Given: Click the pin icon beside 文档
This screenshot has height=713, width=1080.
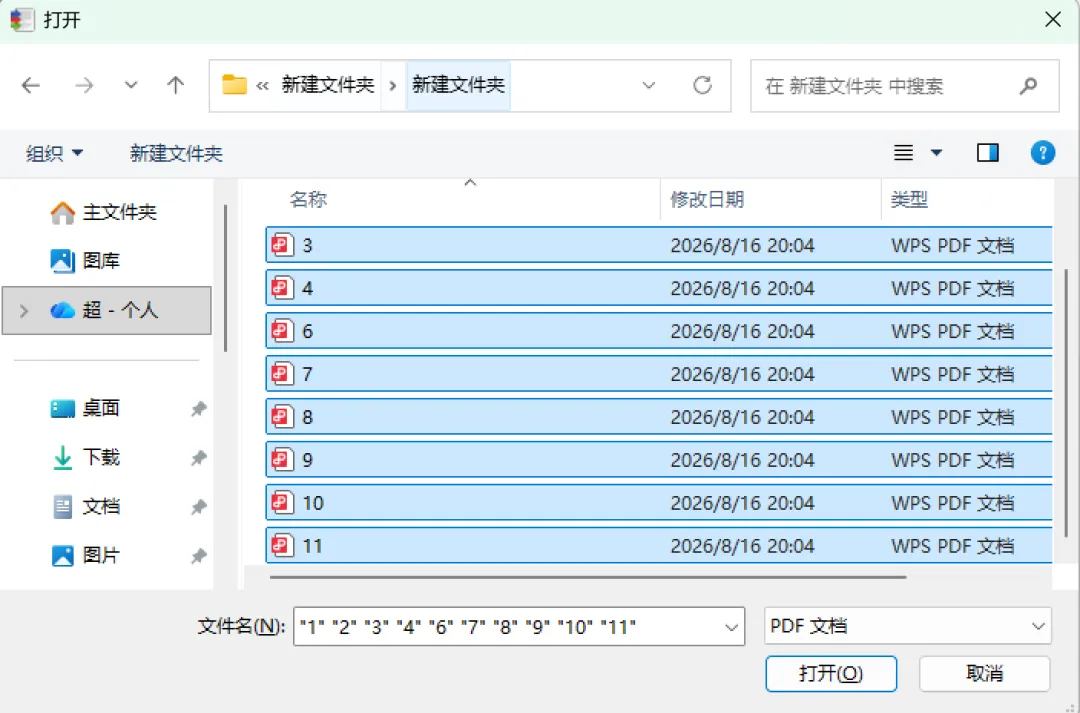Looking at the screenshot, I should coord(198,508).
